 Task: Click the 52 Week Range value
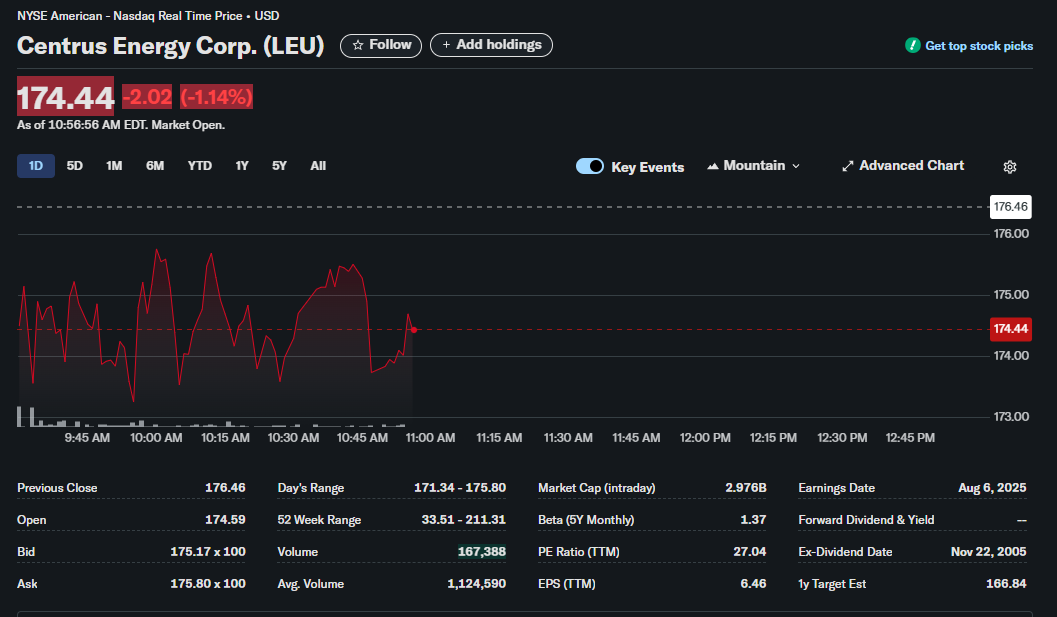point(464,520)
